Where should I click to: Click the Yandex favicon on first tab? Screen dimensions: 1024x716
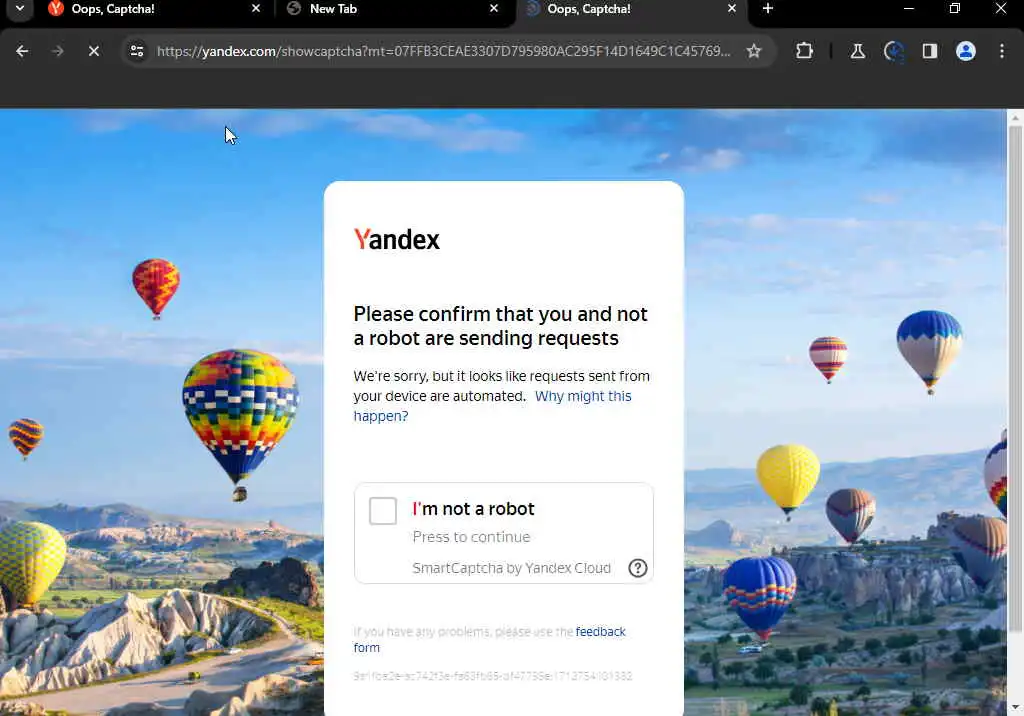pos(56,8)
